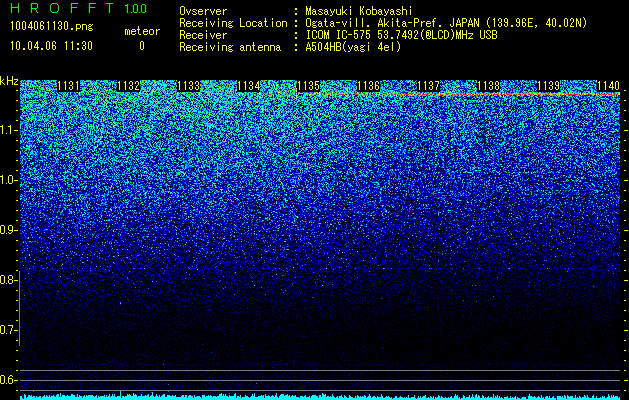The image size is (629, 400).
Task: Click the 1134 time marker
Action: 249,86
